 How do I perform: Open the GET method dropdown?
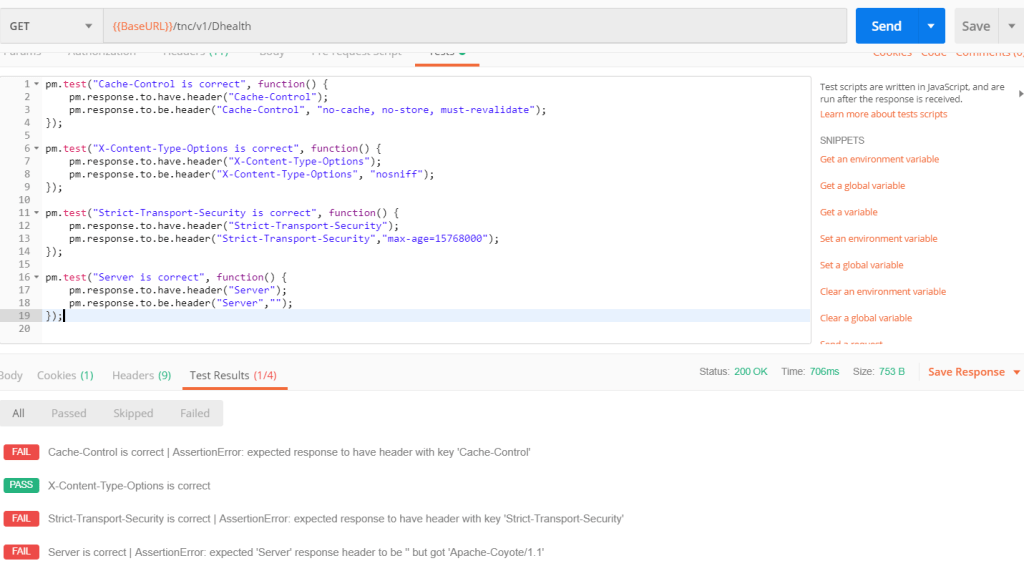(x=50, y=26)
